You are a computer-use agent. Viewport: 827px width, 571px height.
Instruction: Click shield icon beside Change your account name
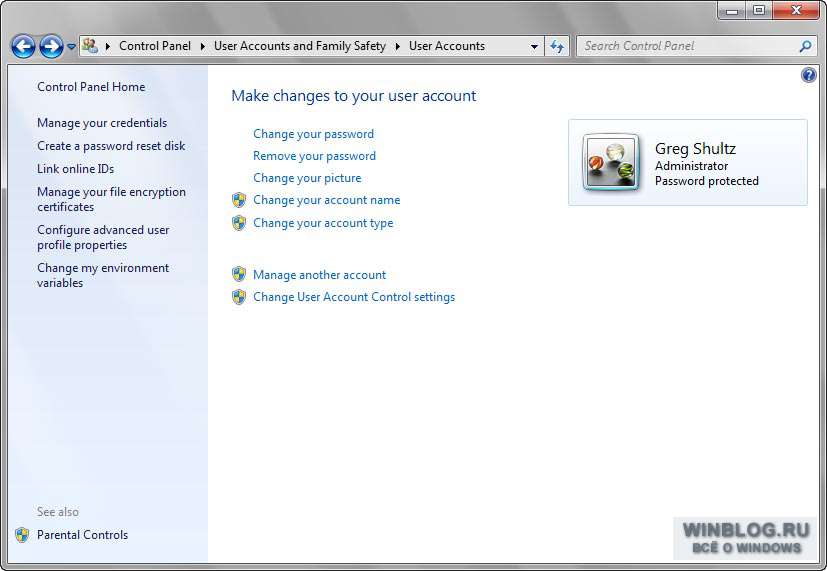point(239,200)
